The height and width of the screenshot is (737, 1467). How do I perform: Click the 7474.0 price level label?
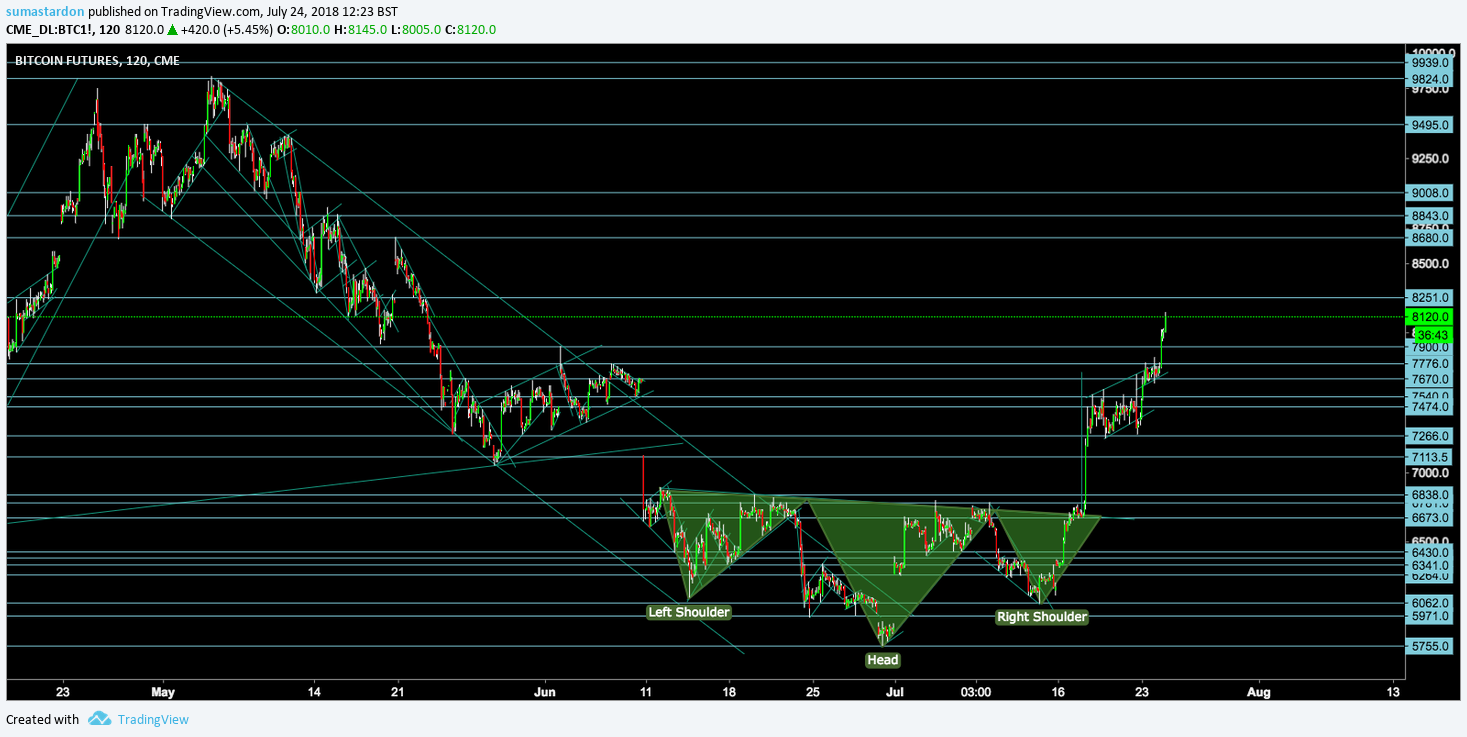[1430, 407]
